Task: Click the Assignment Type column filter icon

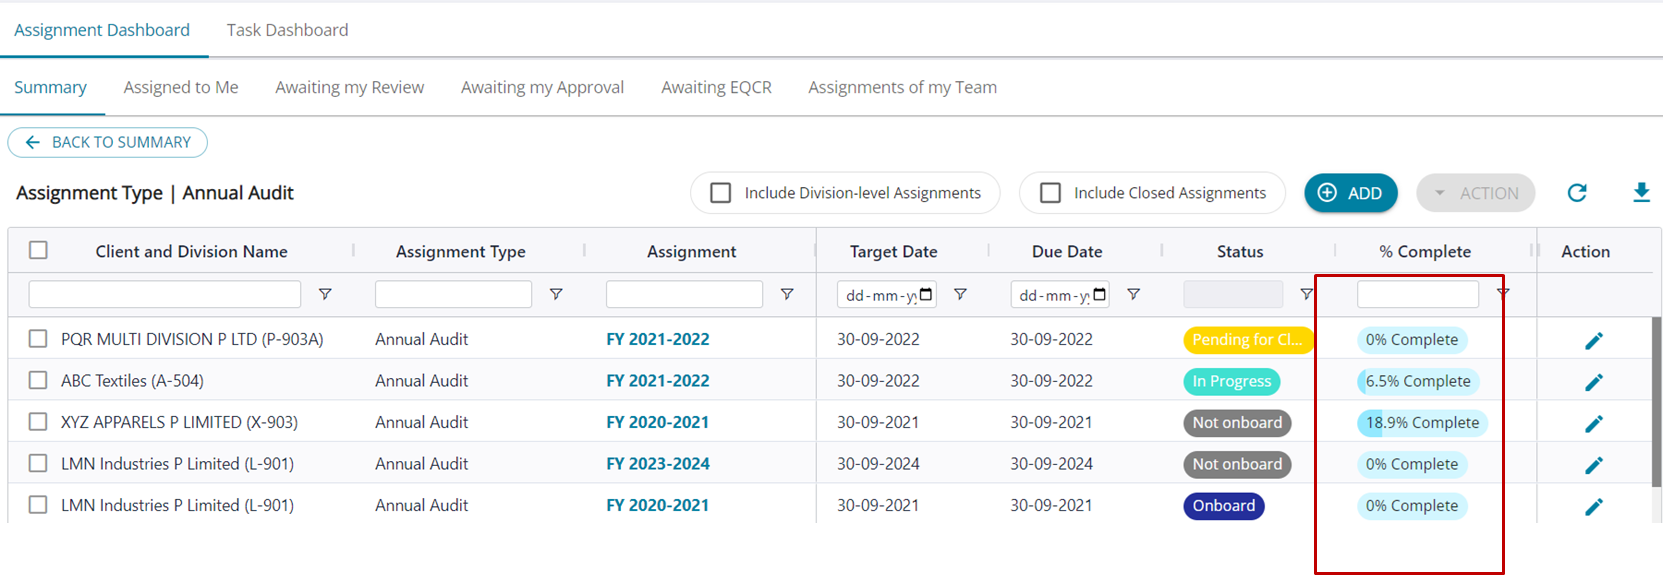Action: pos(556,295)
